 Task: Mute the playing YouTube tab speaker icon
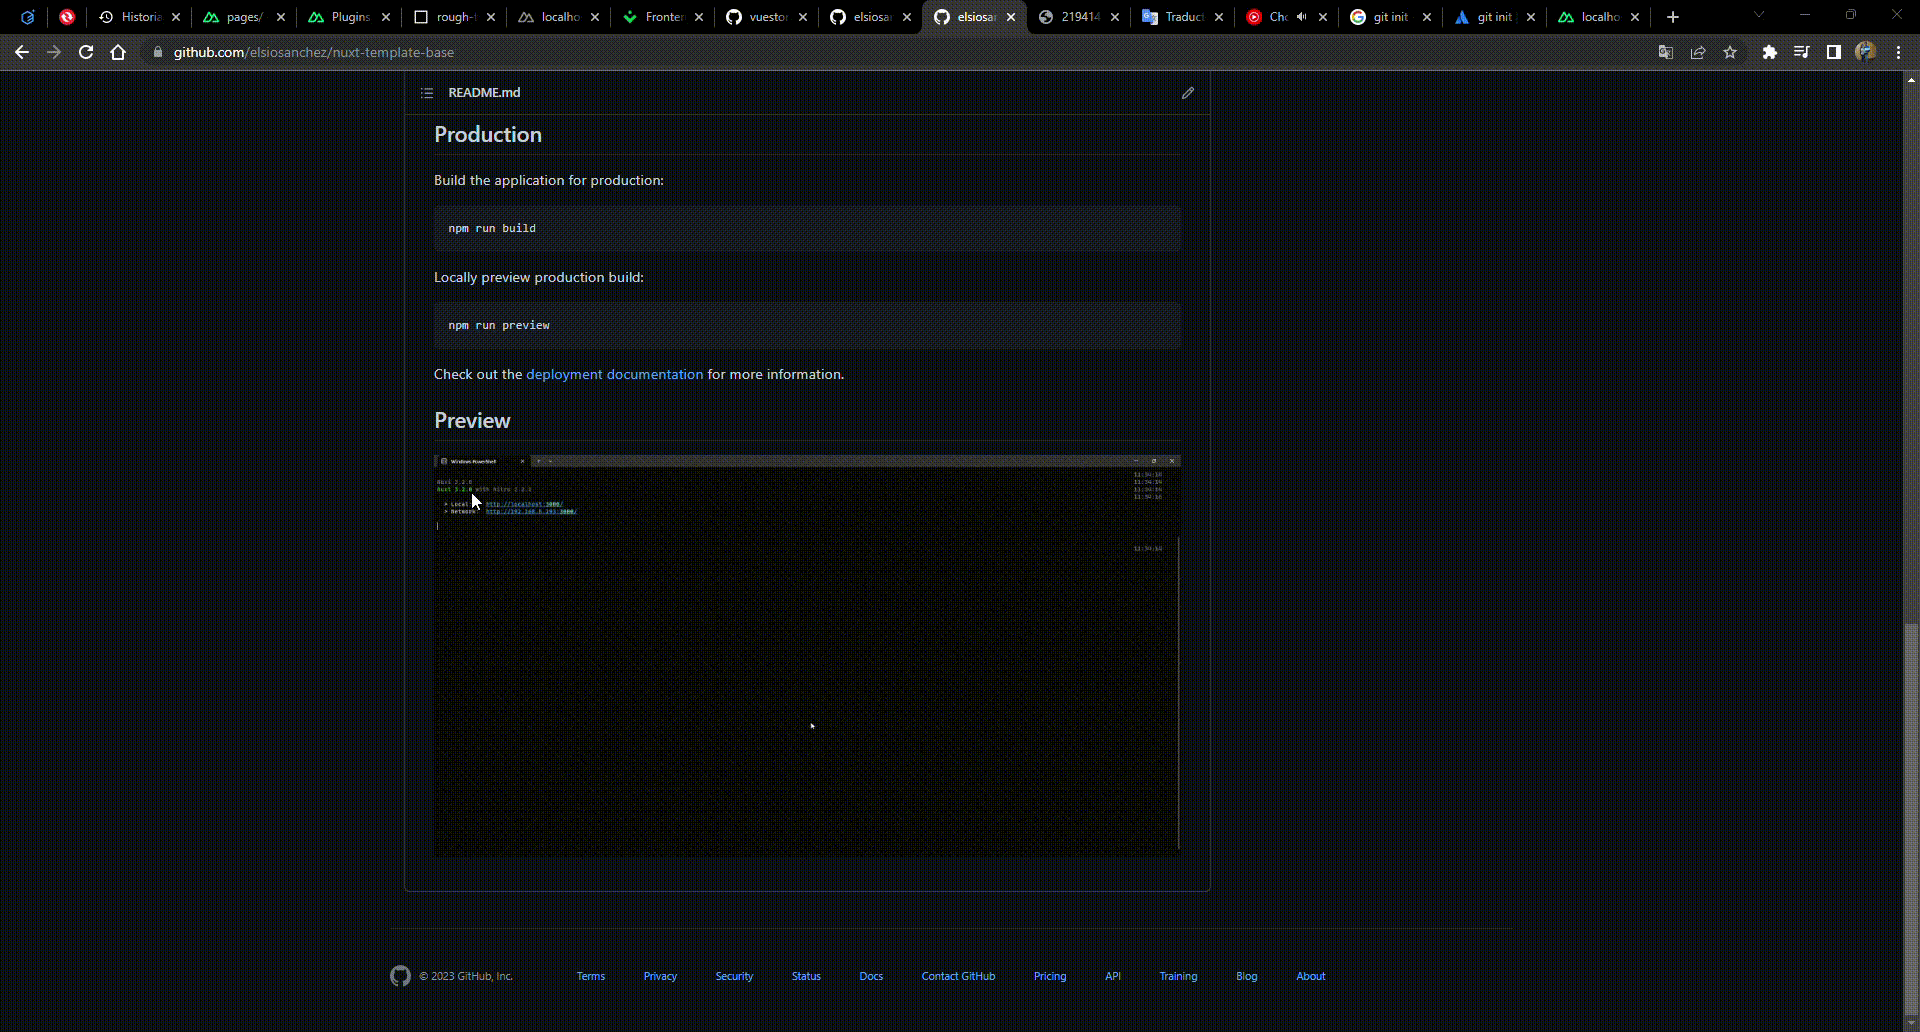[1302, 16]
